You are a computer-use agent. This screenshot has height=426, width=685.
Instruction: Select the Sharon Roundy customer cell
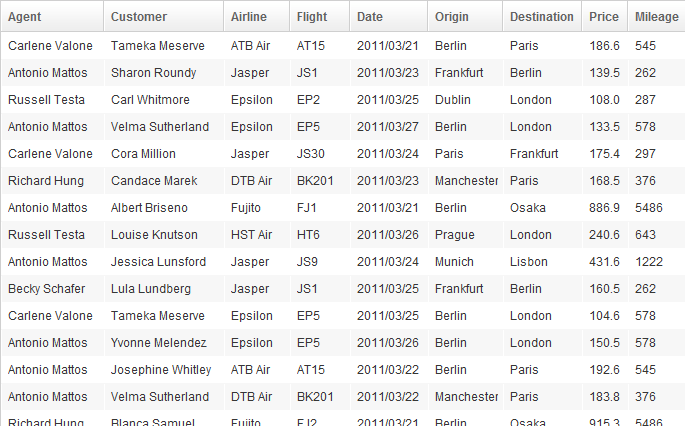click(164, 73)
